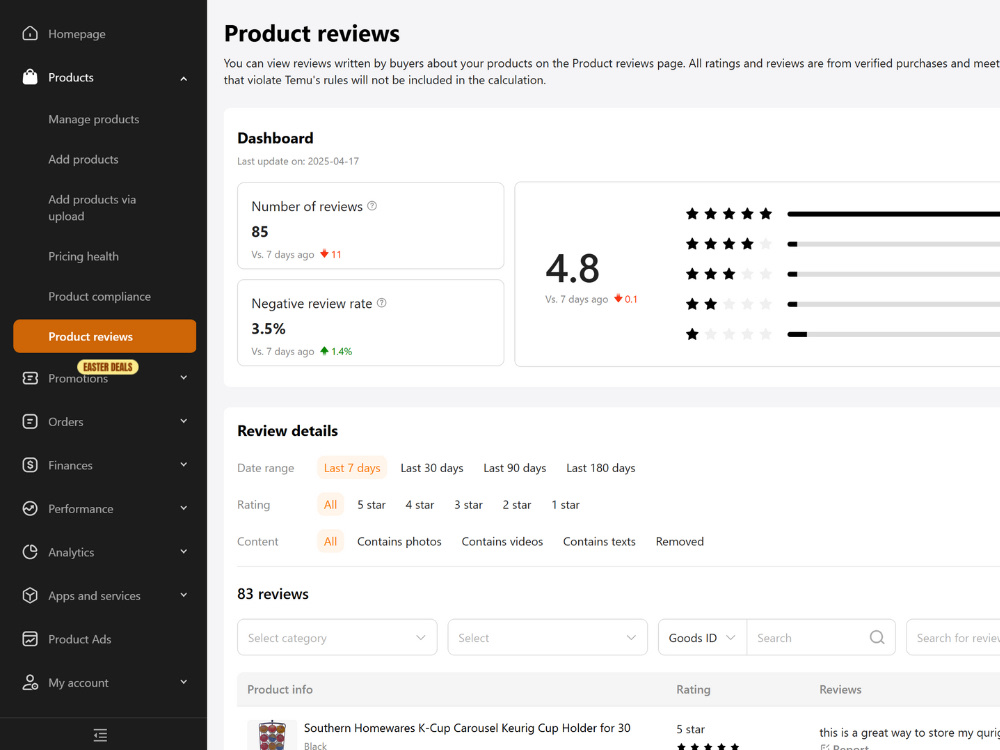Screen dimensions: 1000x750
Task: Click the Rating column header
Action: [x=693, y=689]
